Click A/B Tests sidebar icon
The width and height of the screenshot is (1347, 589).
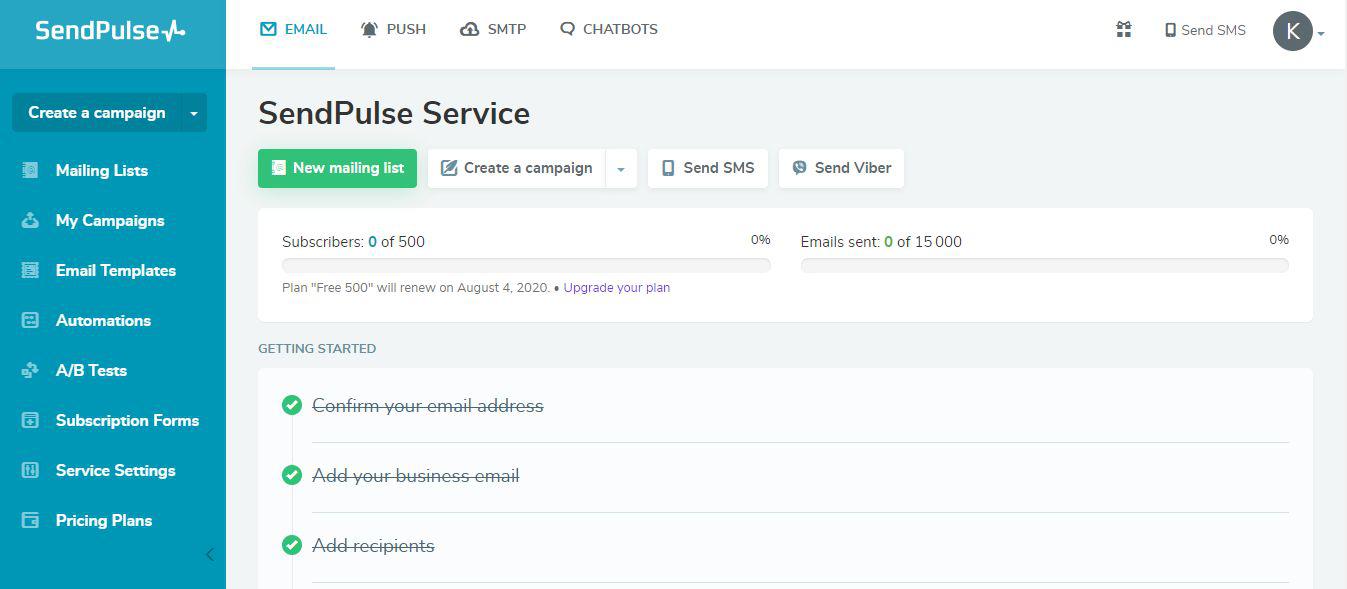[x=30, y=370]
